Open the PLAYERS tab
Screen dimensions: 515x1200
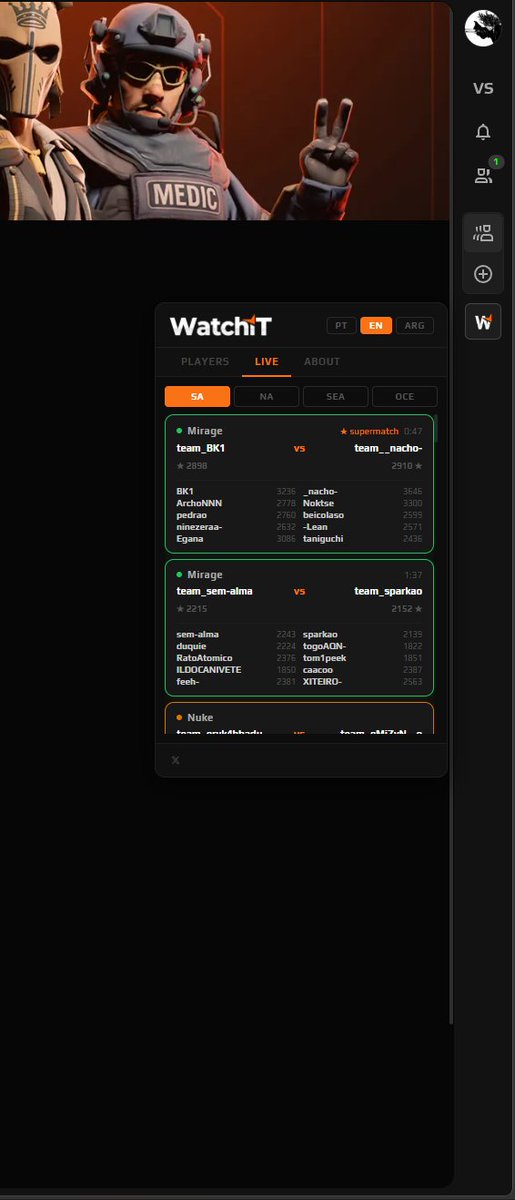[x=205, y=362]
